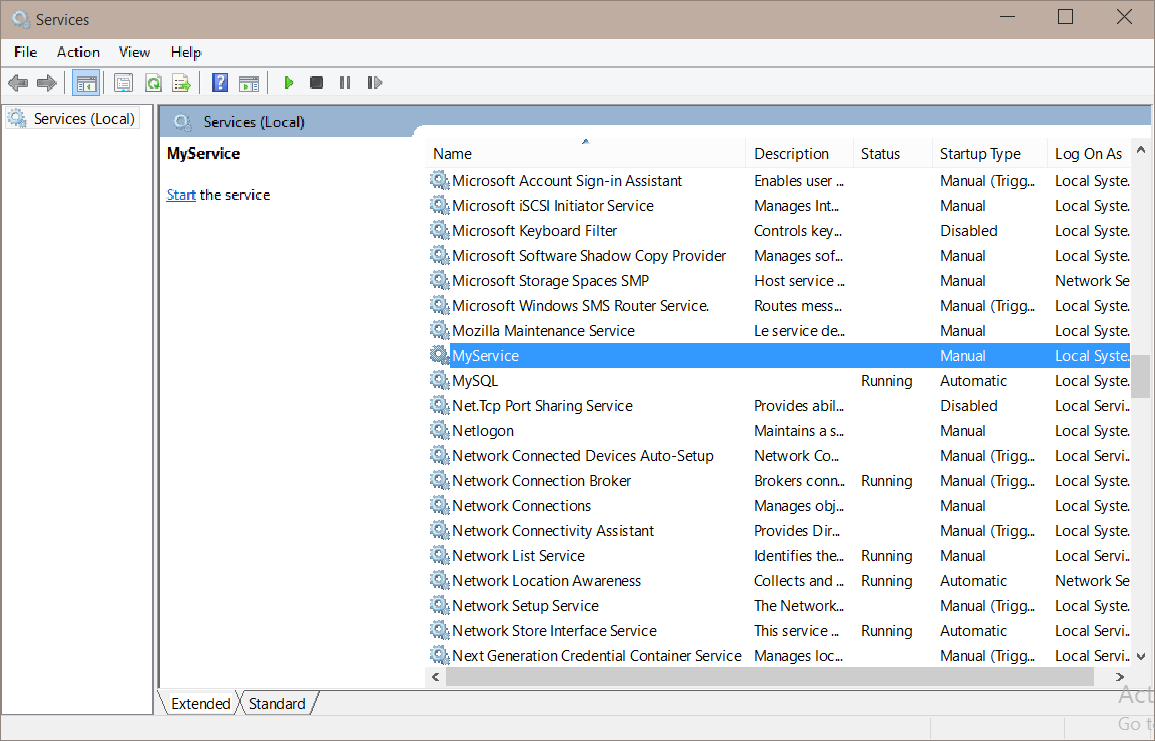Viewport: 1155px width, 741px height.
Task: Select Services (Local) in the console tree
Action: pos(83,119)
